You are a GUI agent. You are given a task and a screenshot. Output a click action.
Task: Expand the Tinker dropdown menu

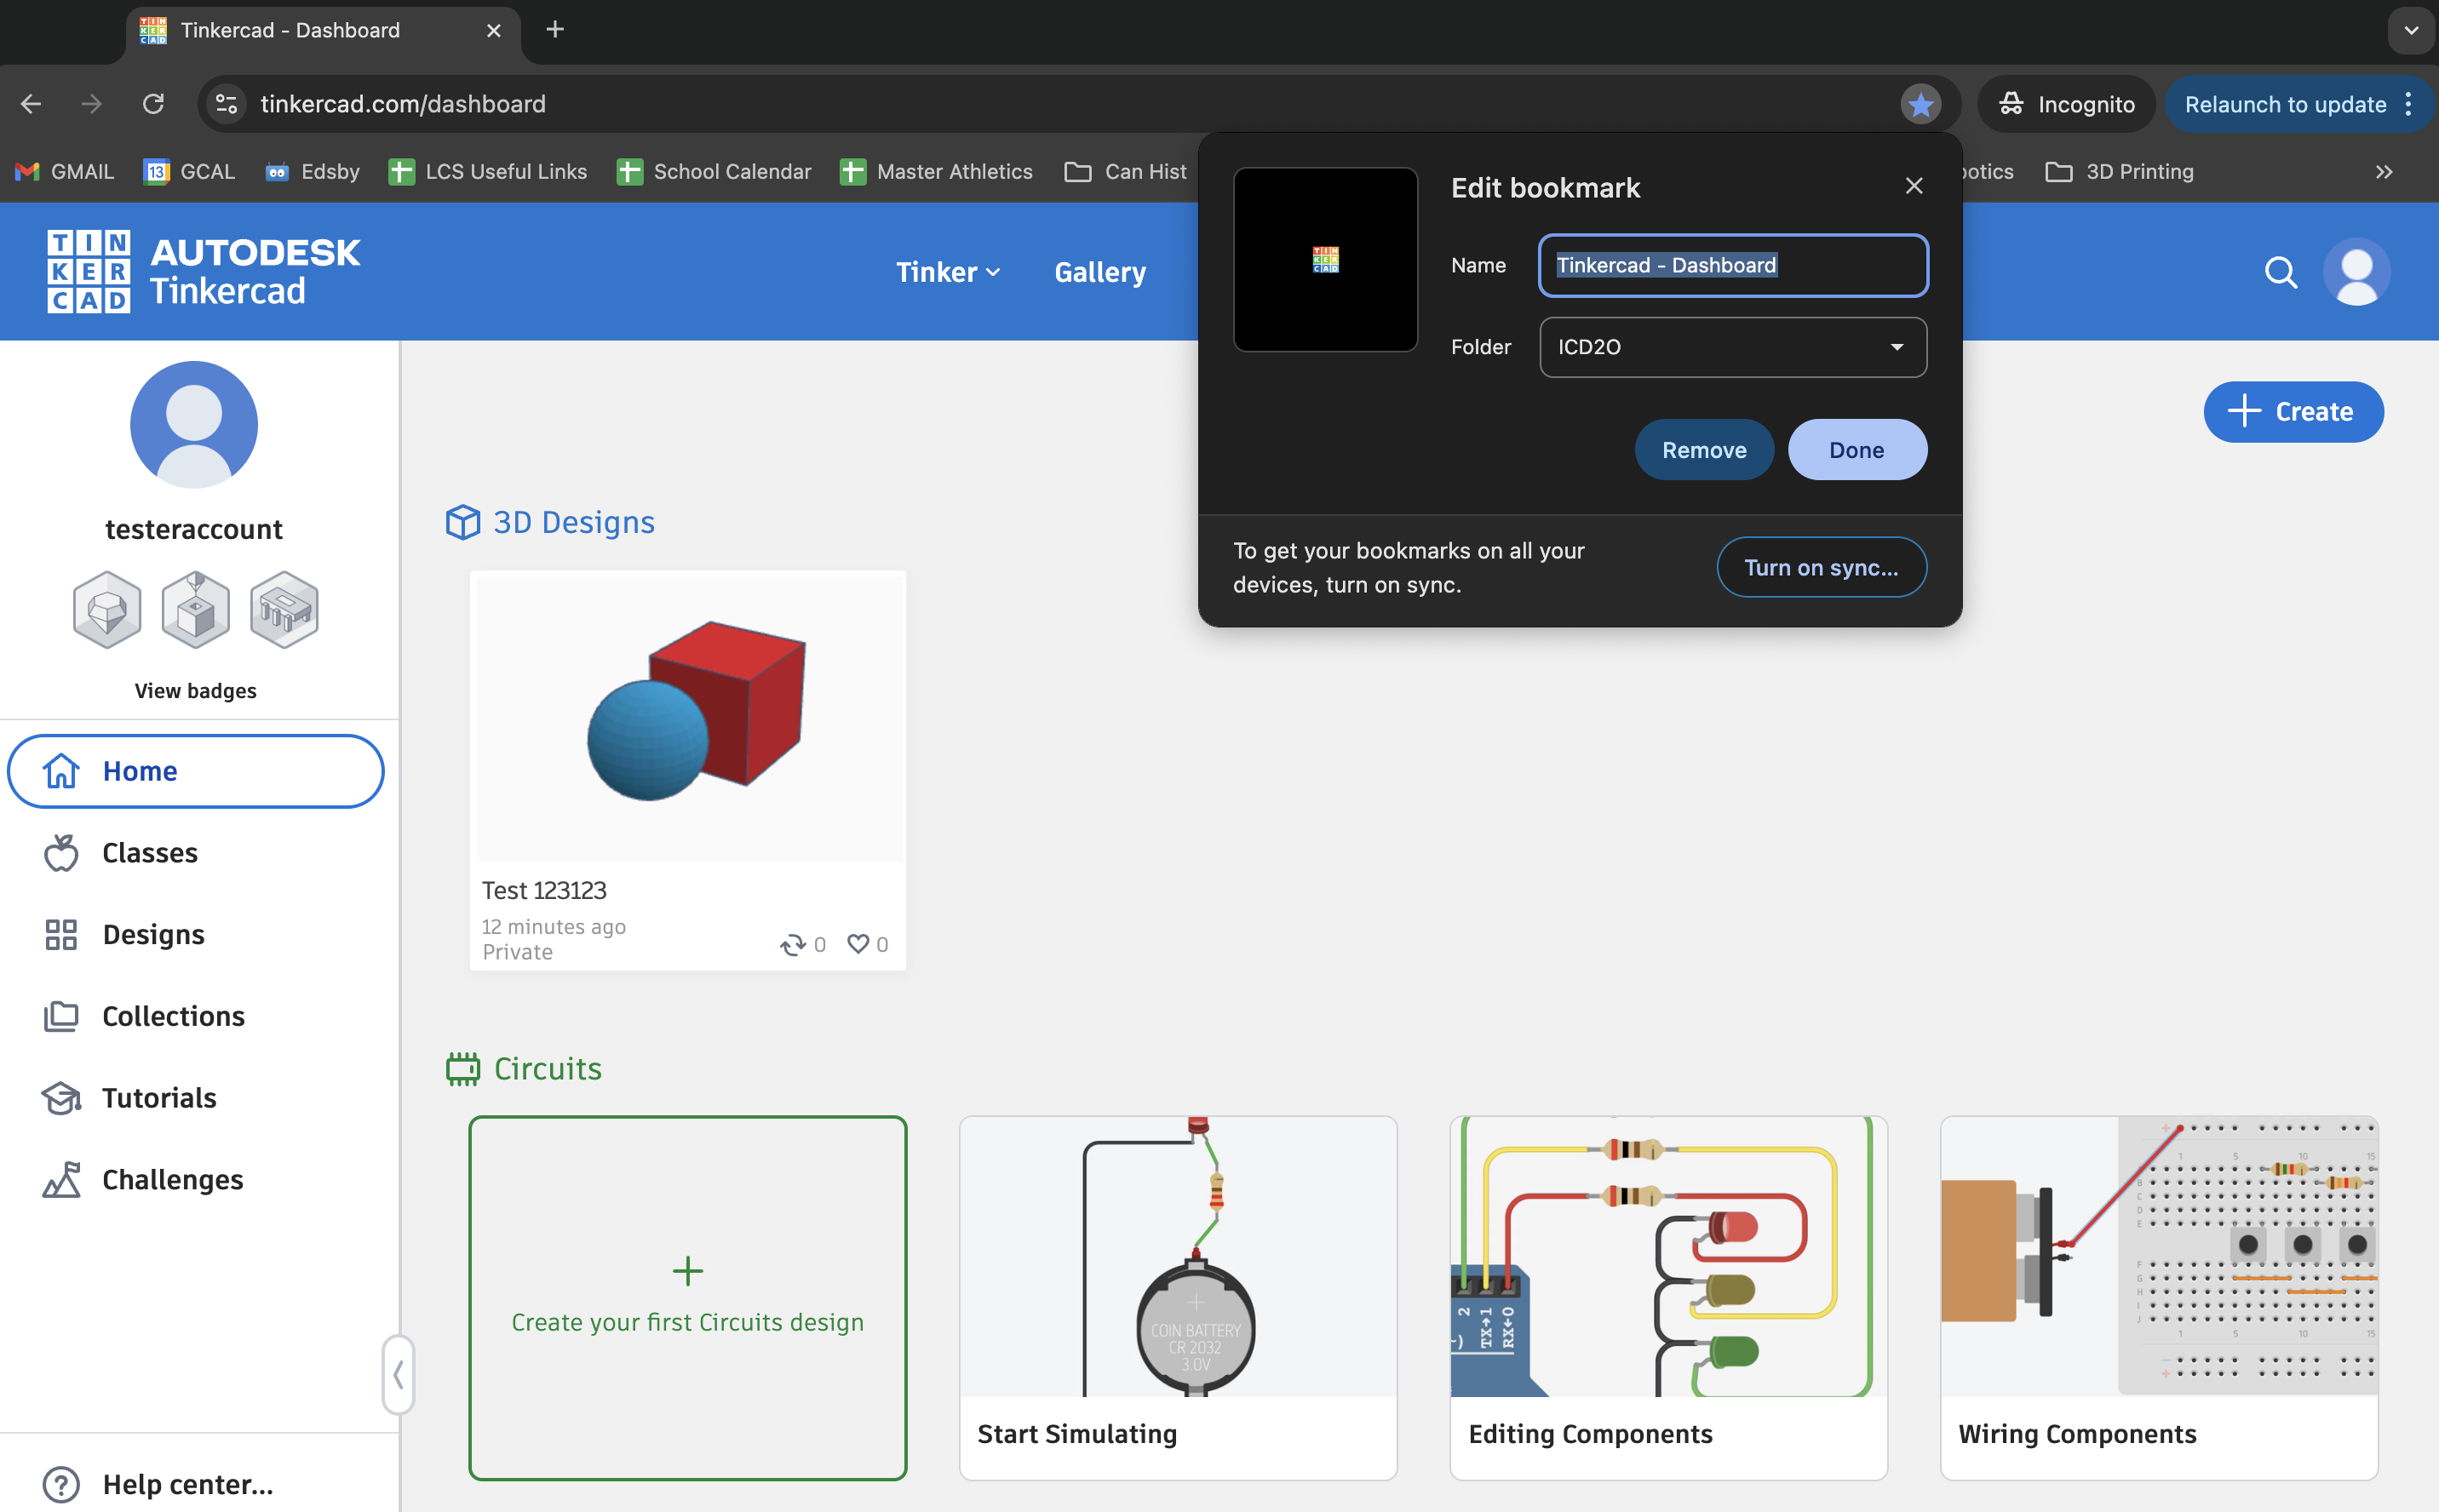tap(947, 272)
